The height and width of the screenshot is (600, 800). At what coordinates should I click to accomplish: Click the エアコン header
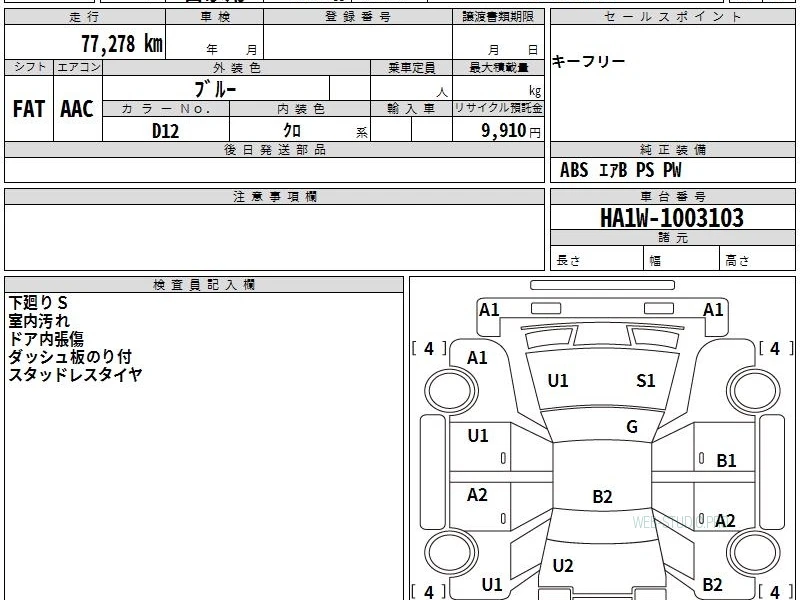click(78, 67)
